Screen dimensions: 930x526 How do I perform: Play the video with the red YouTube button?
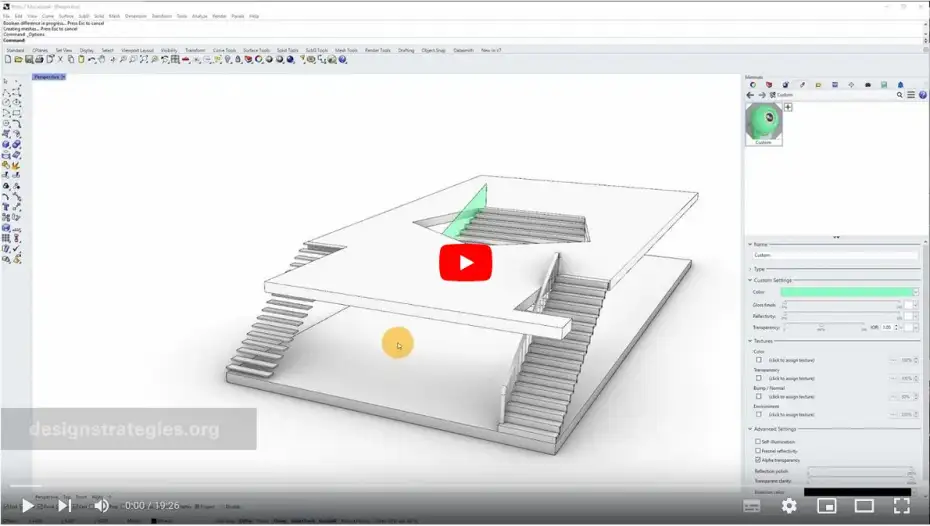click(x=466, y=262)
